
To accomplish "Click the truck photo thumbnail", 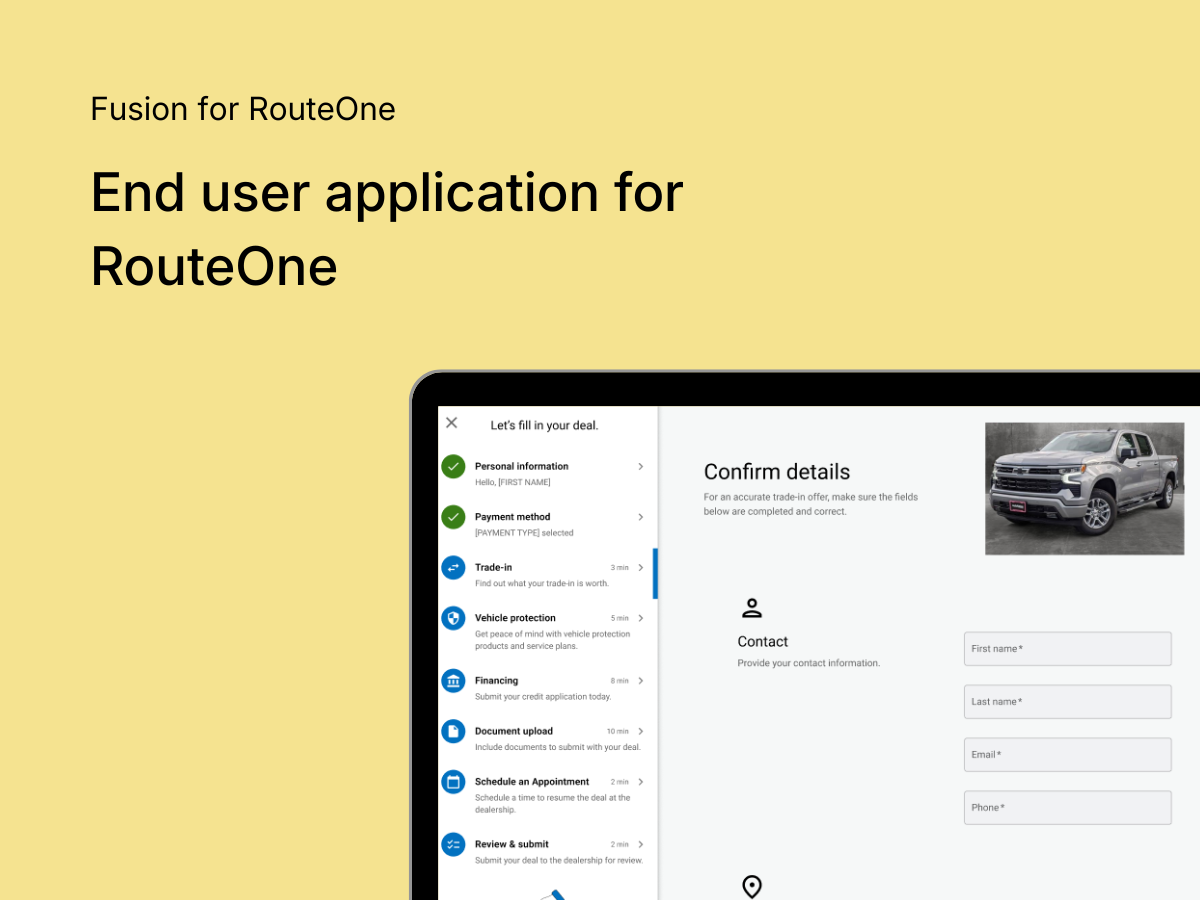I will click(x=1084, y=488).
